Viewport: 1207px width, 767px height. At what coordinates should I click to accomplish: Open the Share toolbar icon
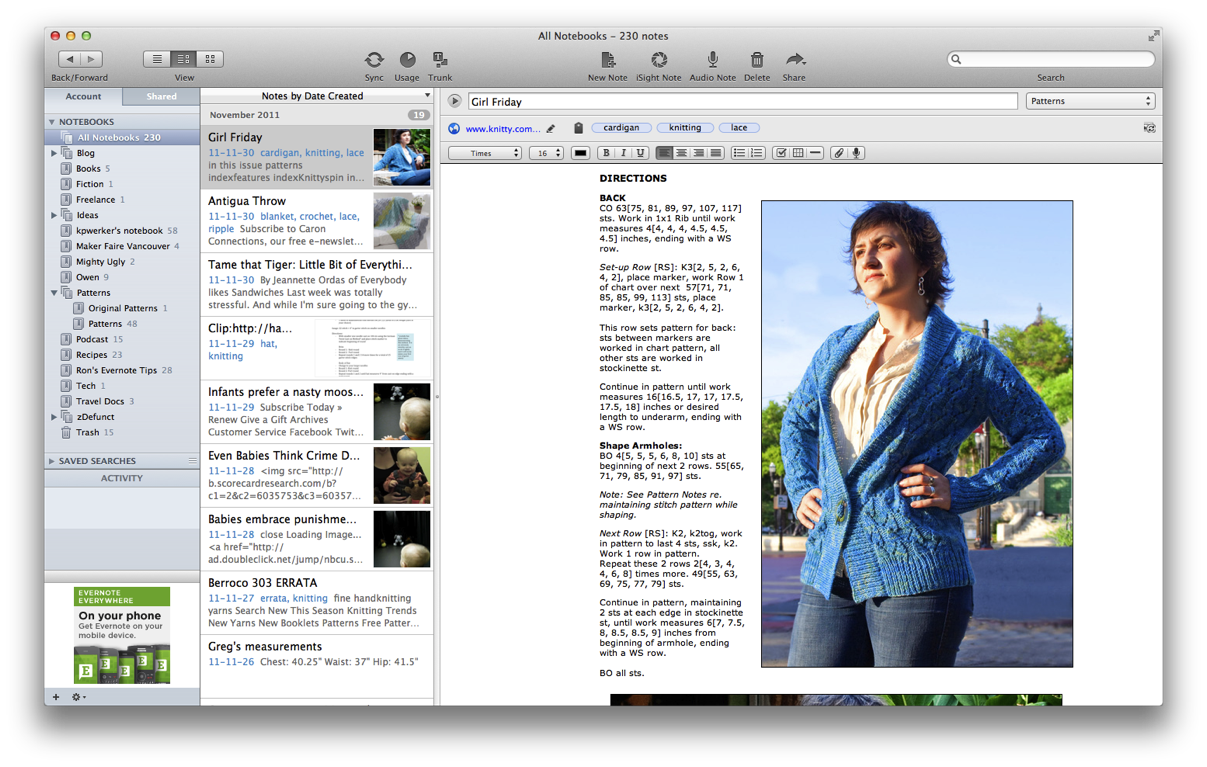[x=795, y=60]
